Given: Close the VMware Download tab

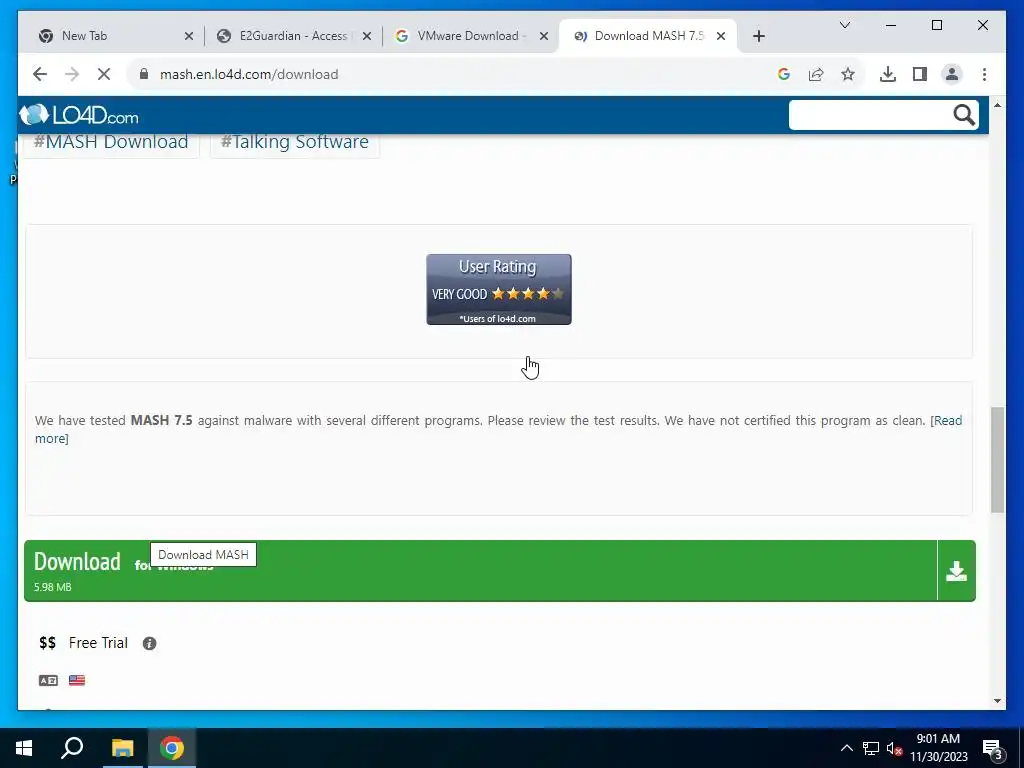Looking at the screenshot, I should tap(543, 36).
